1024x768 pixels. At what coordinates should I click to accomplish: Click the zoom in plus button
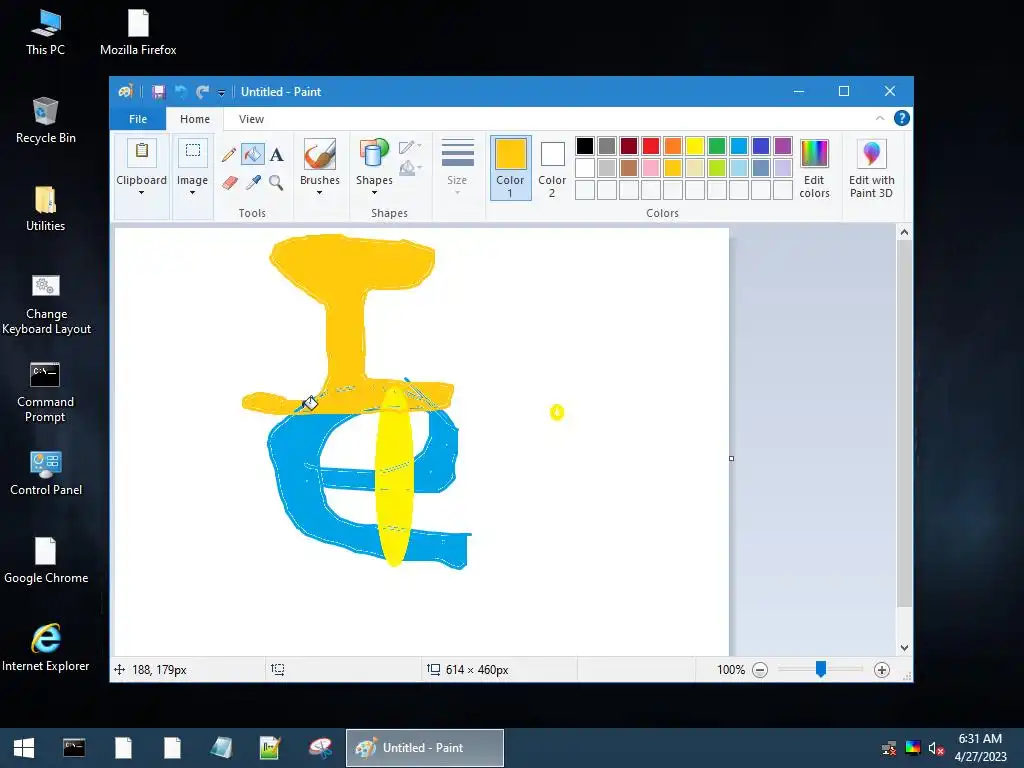[x=882, y=670]
